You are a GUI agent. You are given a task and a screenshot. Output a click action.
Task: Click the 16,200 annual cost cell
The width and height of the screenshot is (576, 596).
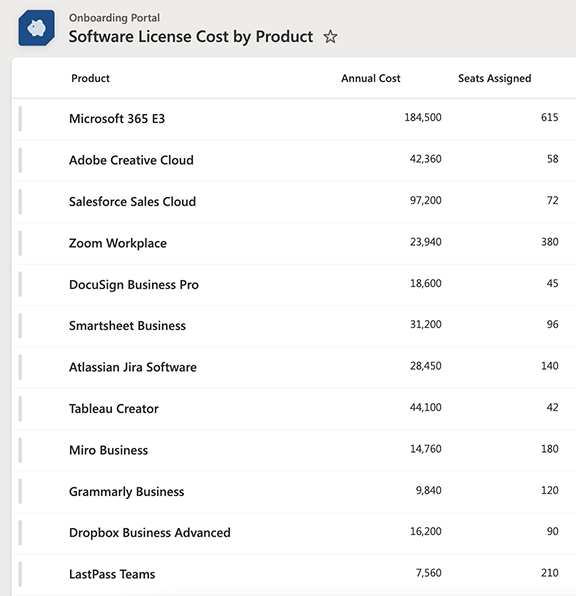point(425,531)
